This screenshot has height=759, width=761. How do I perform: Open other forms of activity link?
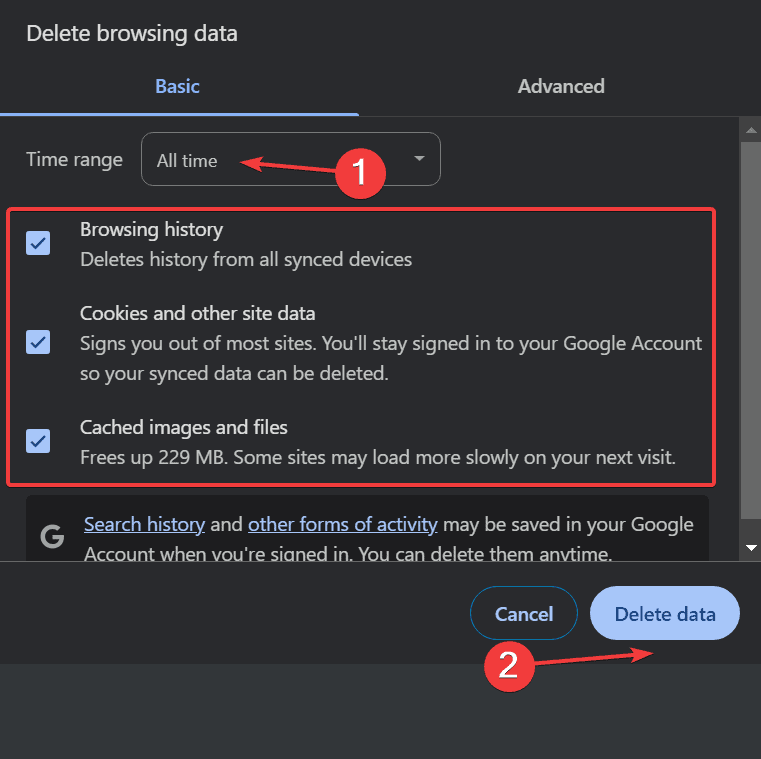[343, 525]
